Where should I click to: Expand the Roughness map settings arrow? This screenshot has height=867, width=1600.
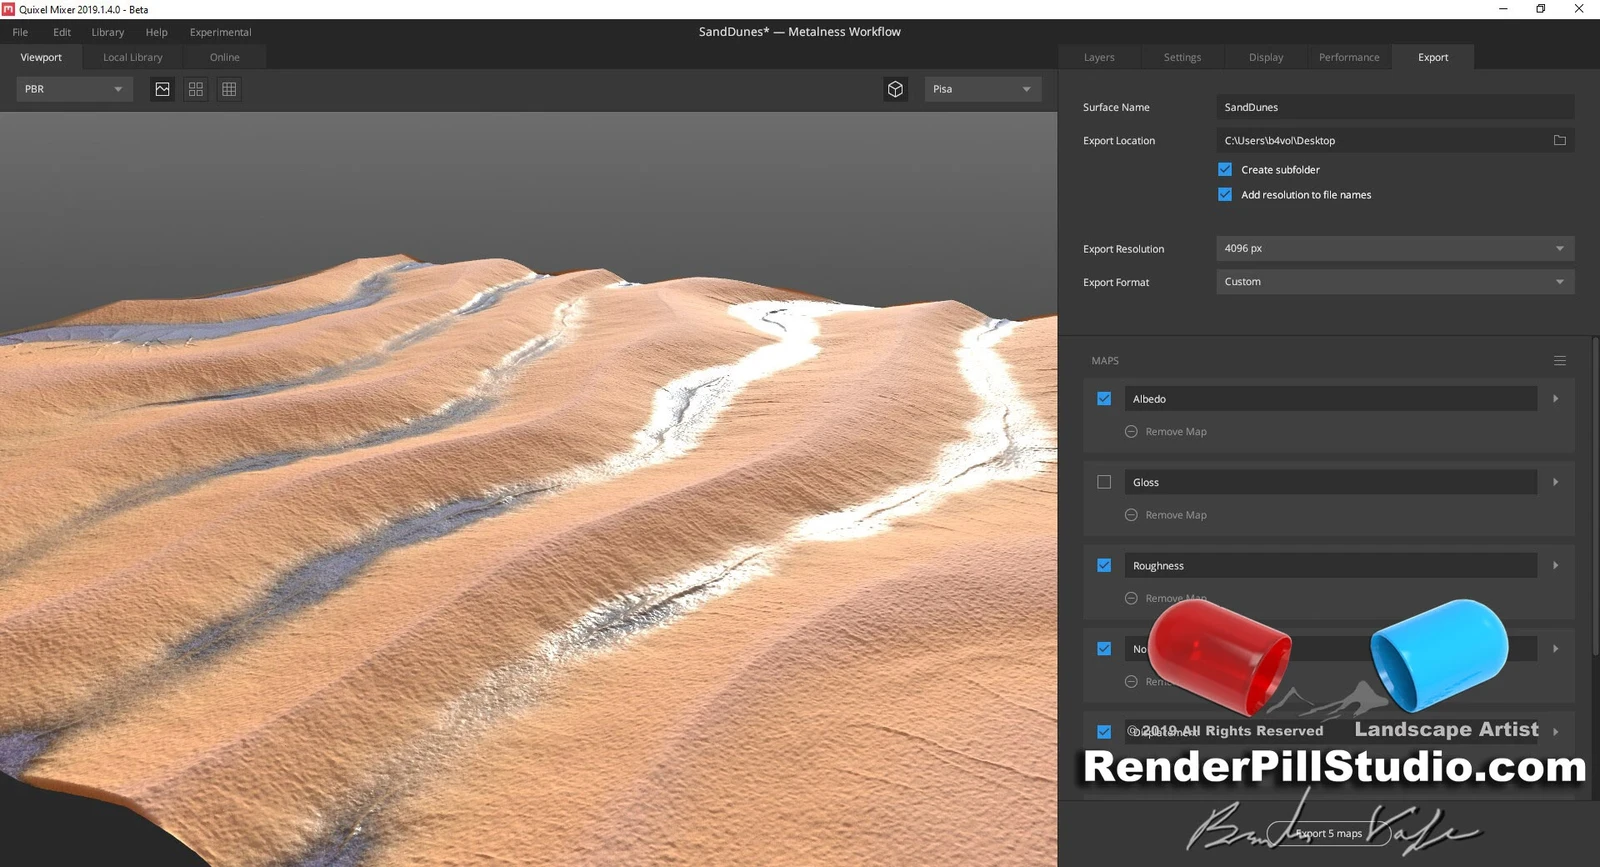[1555, 565]
